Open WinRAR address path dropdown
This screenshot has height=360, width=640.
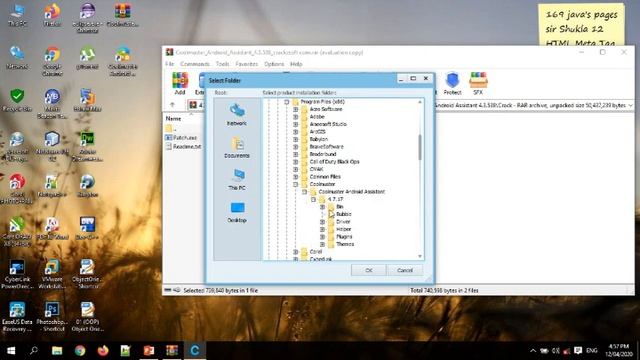[631, 105]
